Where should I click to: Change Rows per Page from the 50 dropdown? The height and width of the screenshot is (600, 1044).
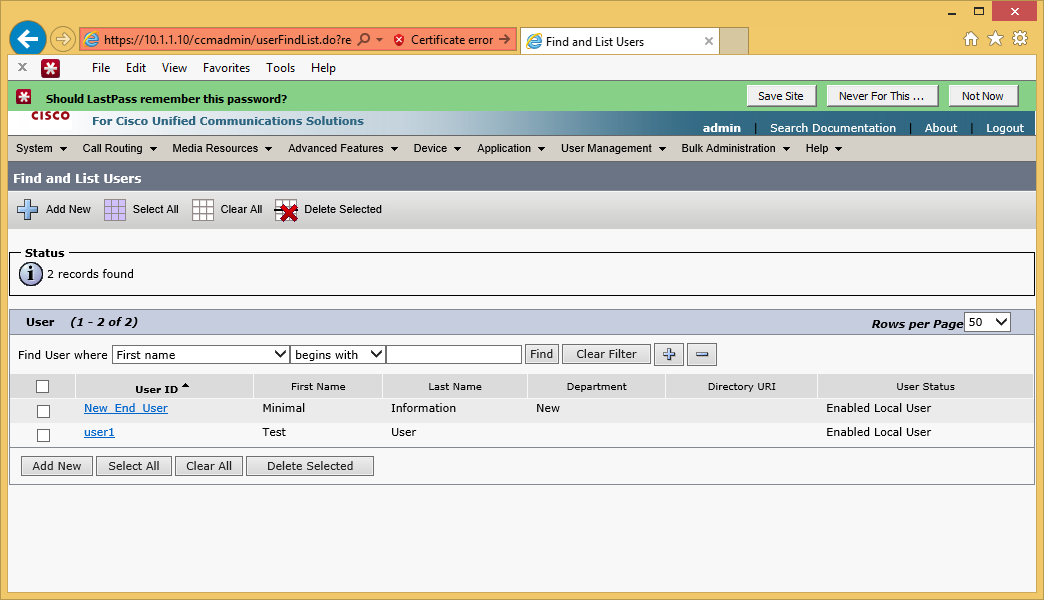coord(987,321)
